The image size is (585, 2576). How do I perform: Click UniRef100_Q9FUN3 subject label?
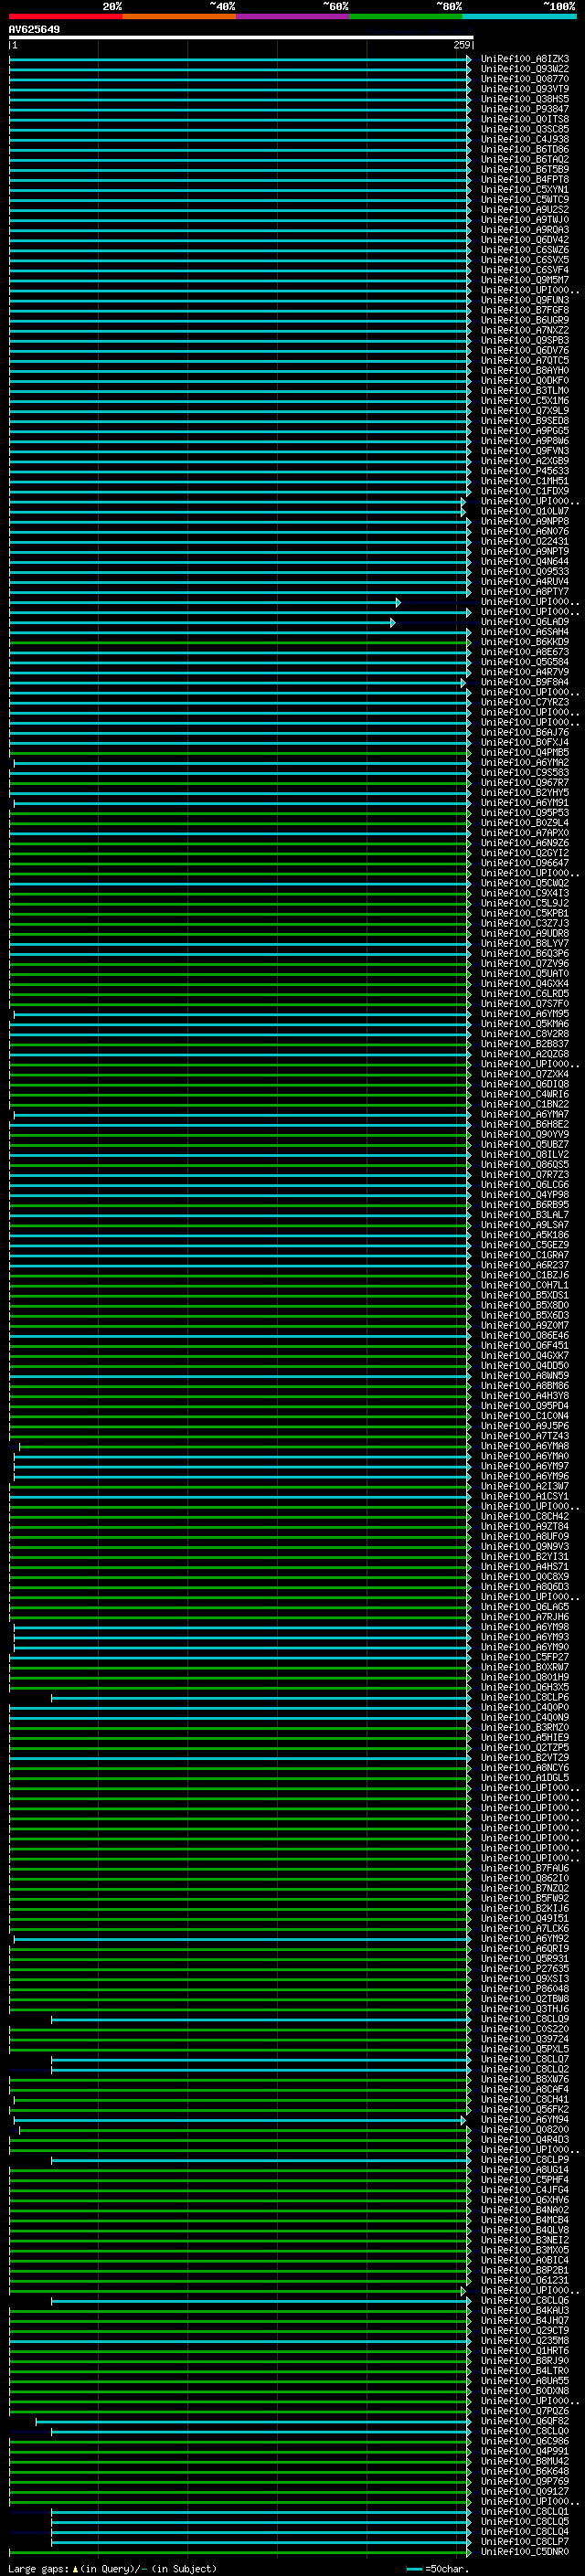coord(524,300)
